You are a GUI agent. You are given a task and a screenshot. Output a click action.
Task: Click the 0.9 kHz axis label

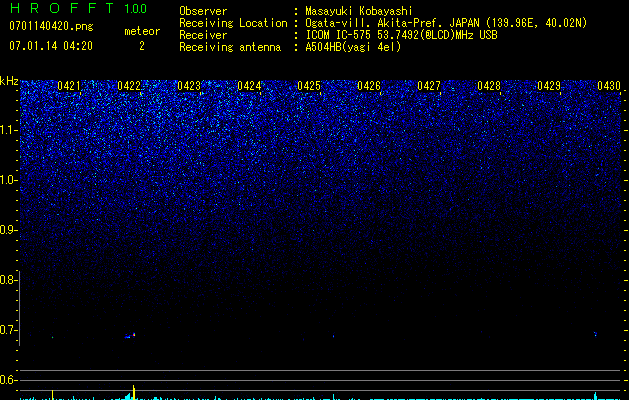click(x=8, y=230)
